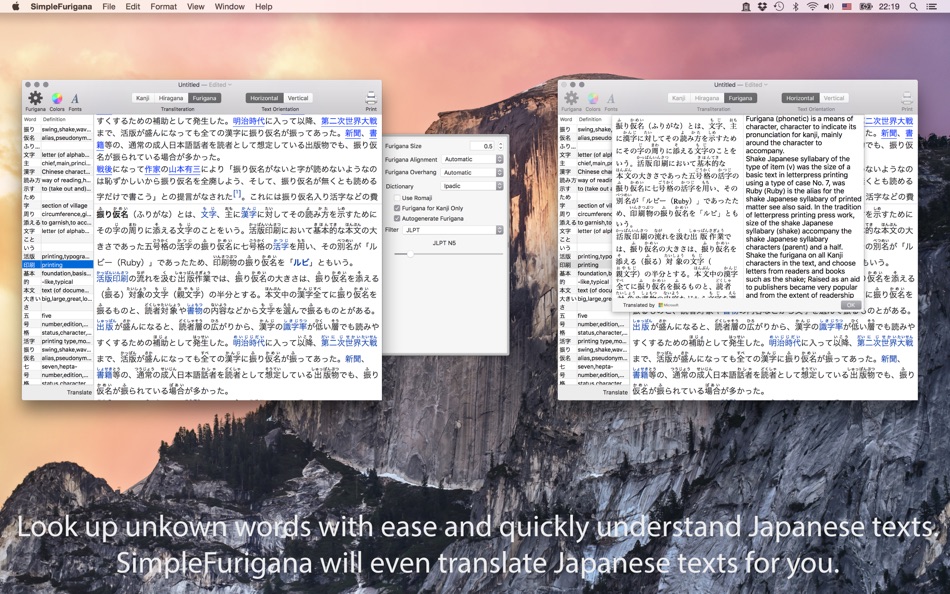Open Colors wheel in left window

pyautogui.click(x=57, y=98)
